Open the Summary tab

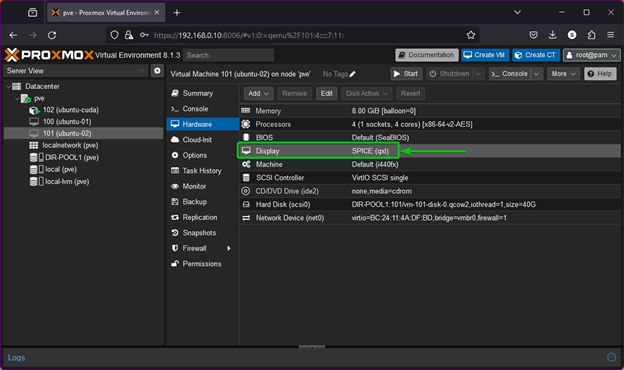pyautogui.click(x=203, y=93)
